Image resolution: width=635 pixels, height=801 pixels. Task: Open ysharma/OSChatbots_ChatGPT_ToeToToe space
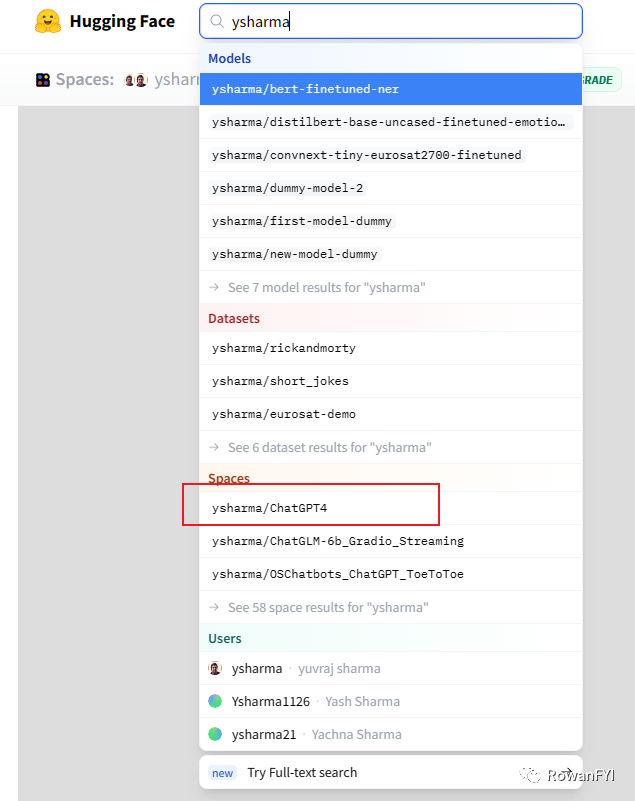pos(391,574)
